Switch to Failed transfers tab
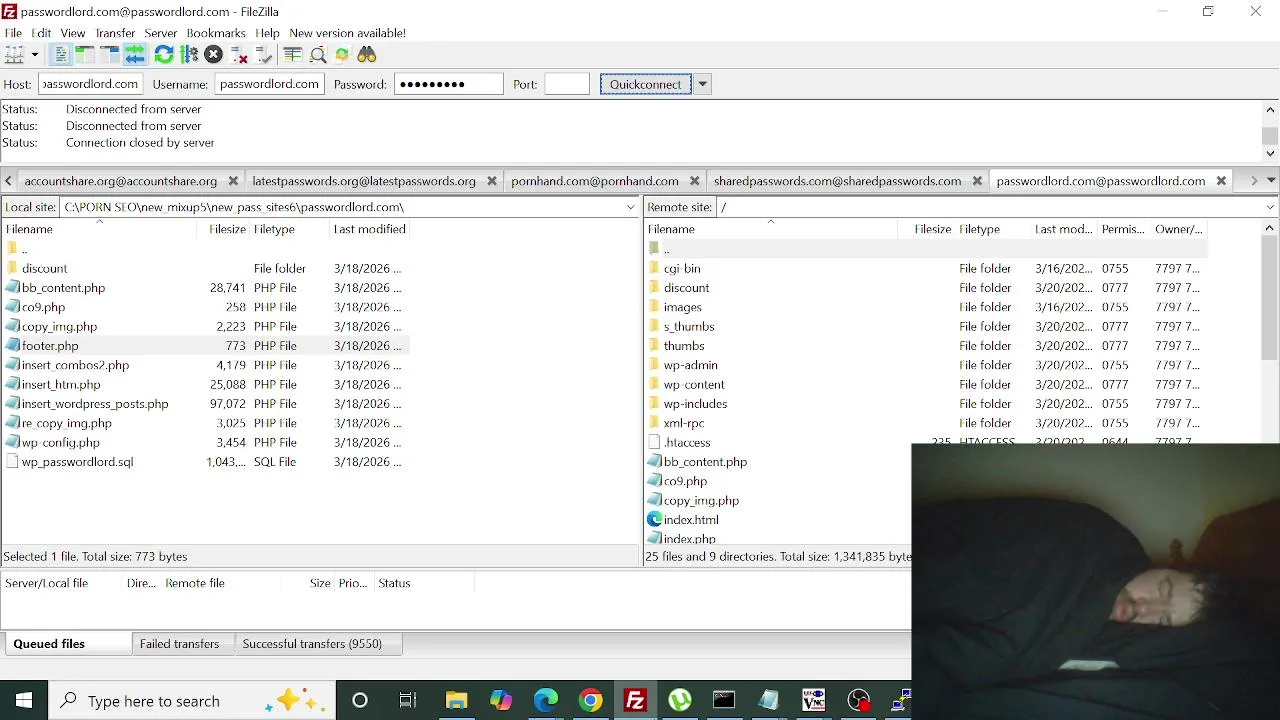Viewport: 1280px width, 720px height. point(179,644)
